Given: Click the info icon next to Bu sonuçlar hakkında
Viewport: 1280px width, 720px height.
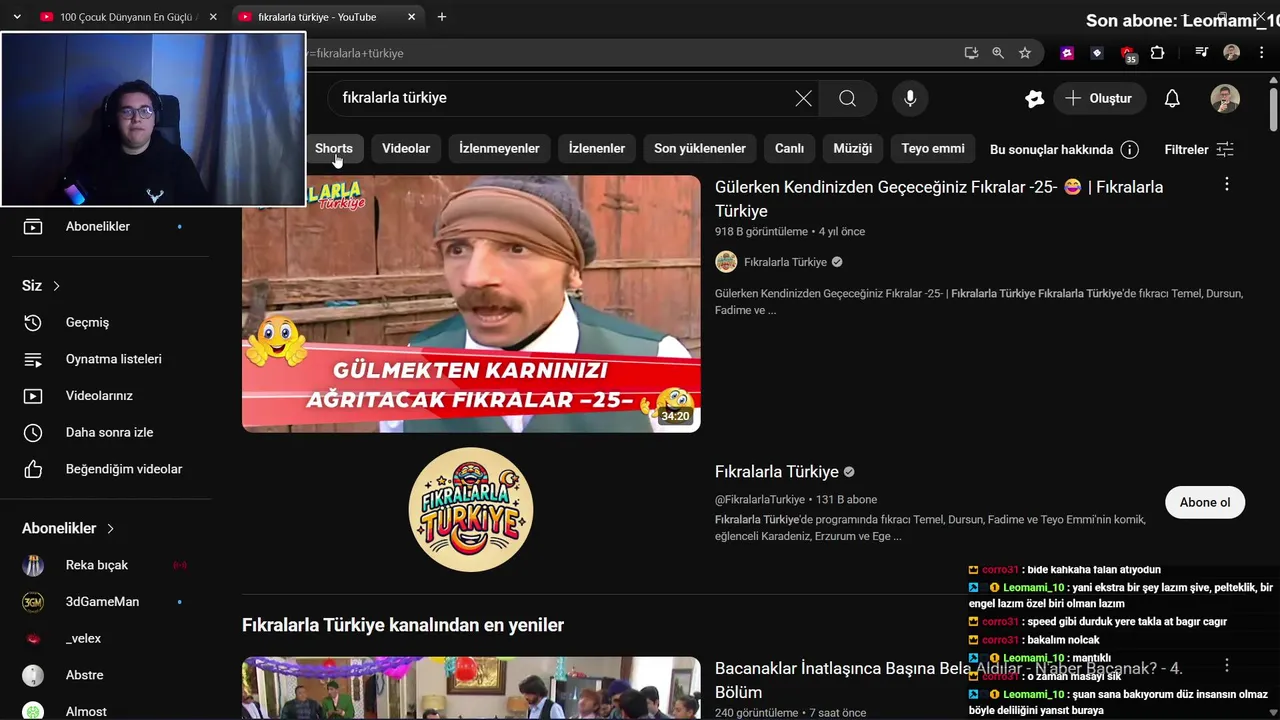Looking at the screenshot, I should (x=1130, y=149).
